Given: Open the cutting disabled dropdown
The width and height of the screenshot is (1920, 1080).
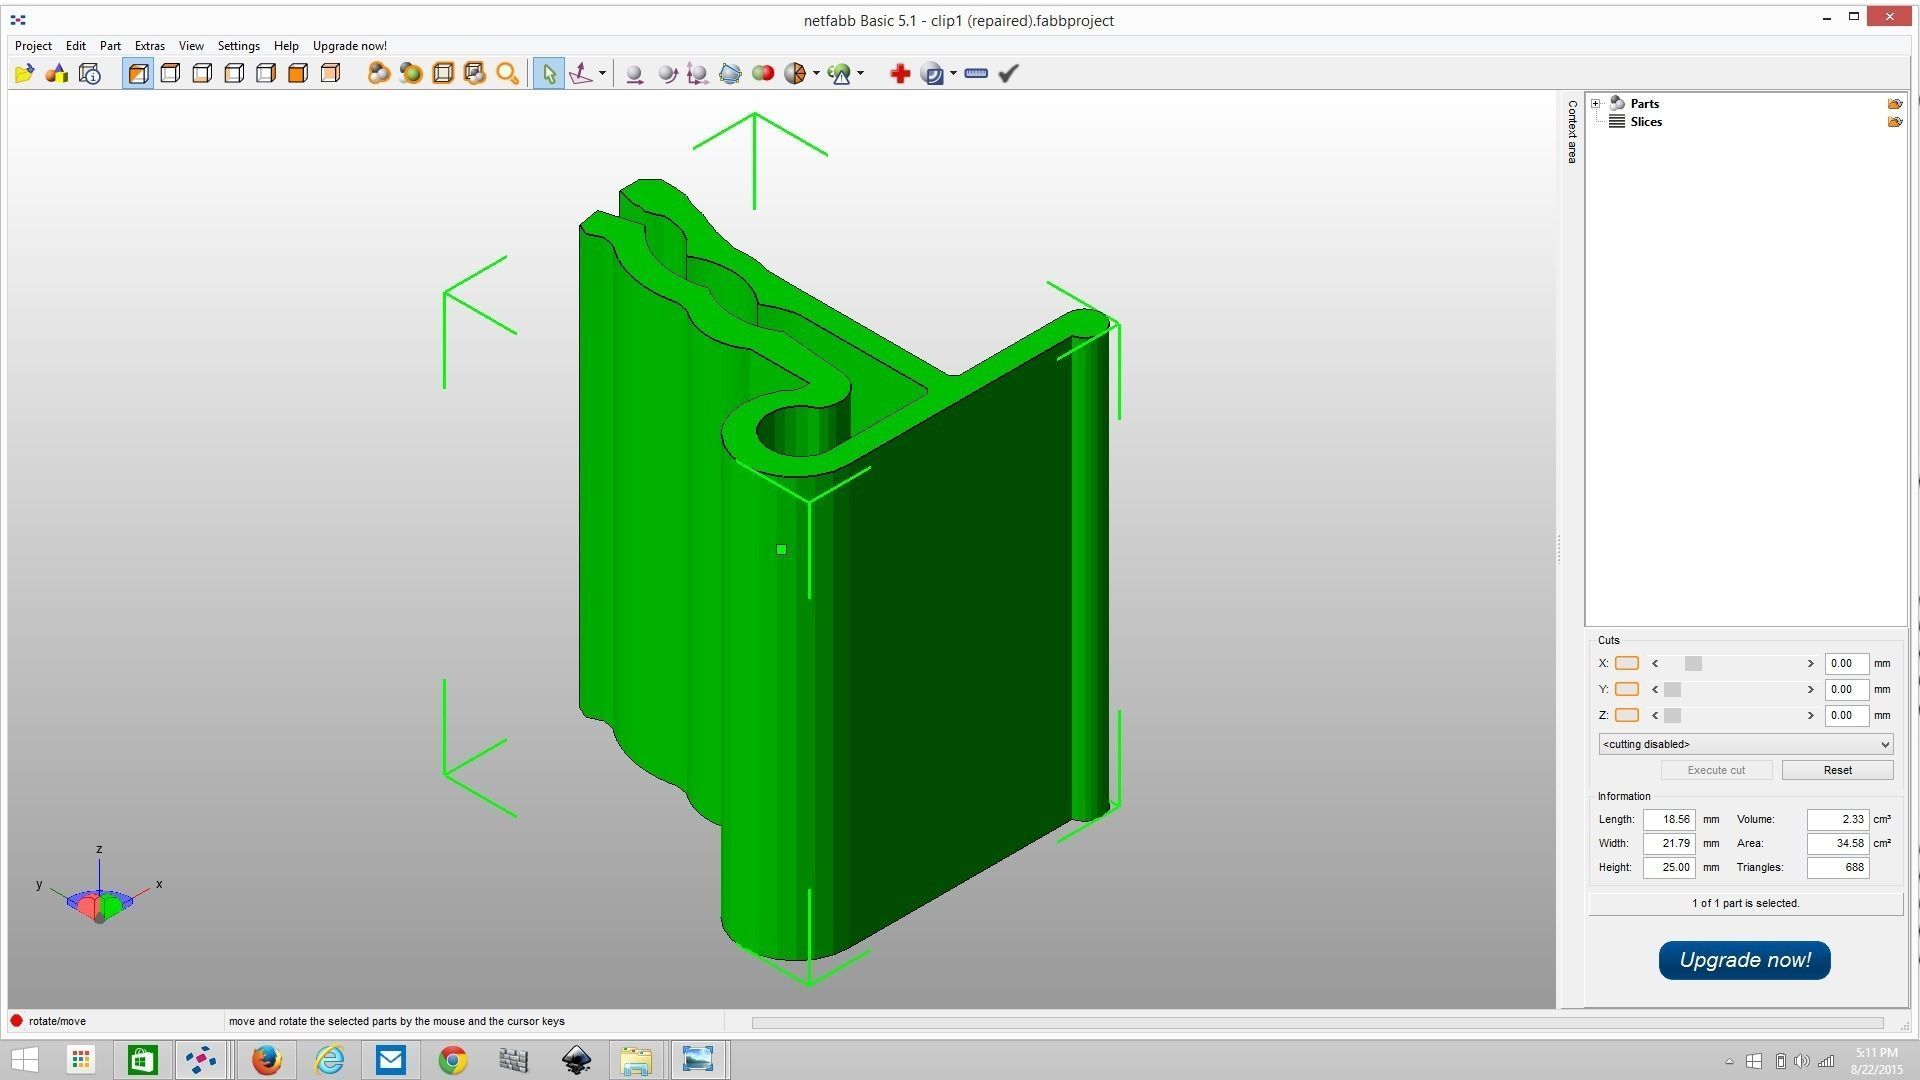Looking at the screenshot, I should [1745, 744].
